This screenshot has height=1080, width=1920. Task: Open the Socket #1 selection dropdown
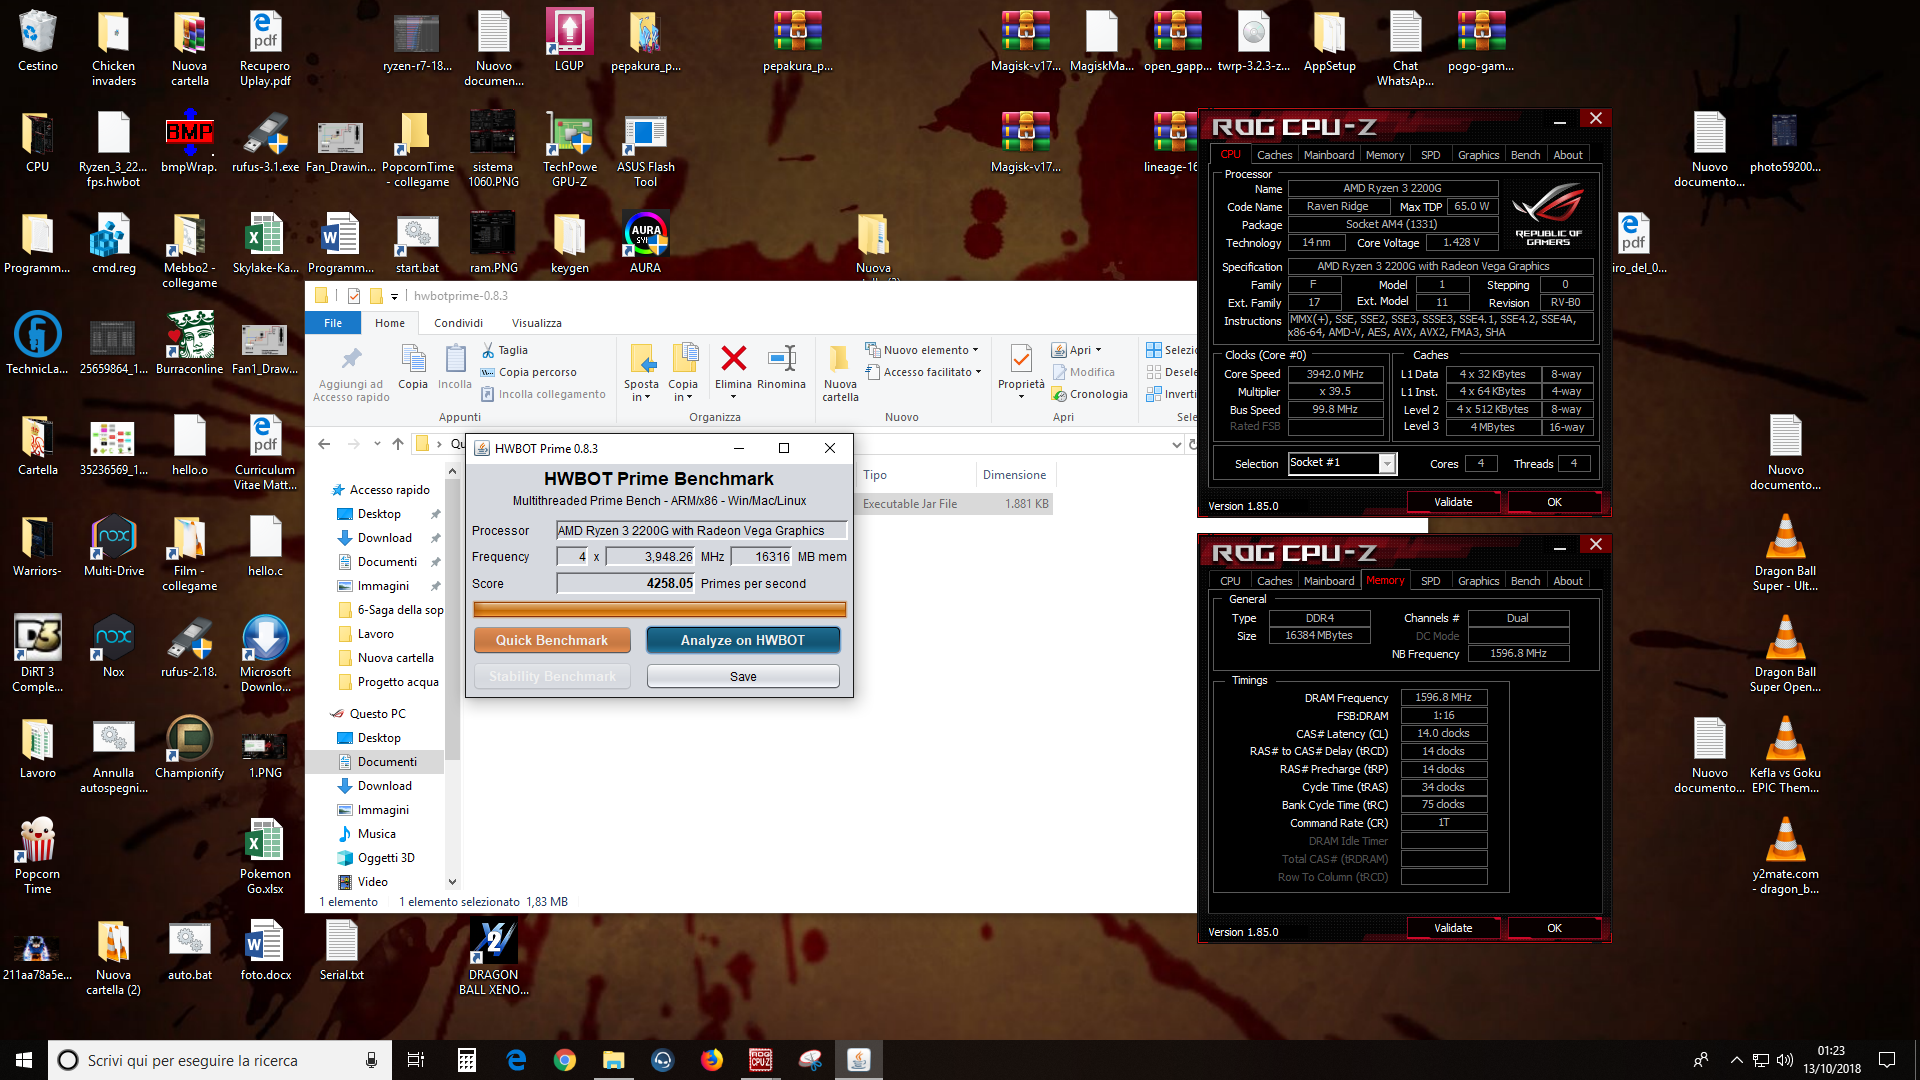tap(1386, 463)
